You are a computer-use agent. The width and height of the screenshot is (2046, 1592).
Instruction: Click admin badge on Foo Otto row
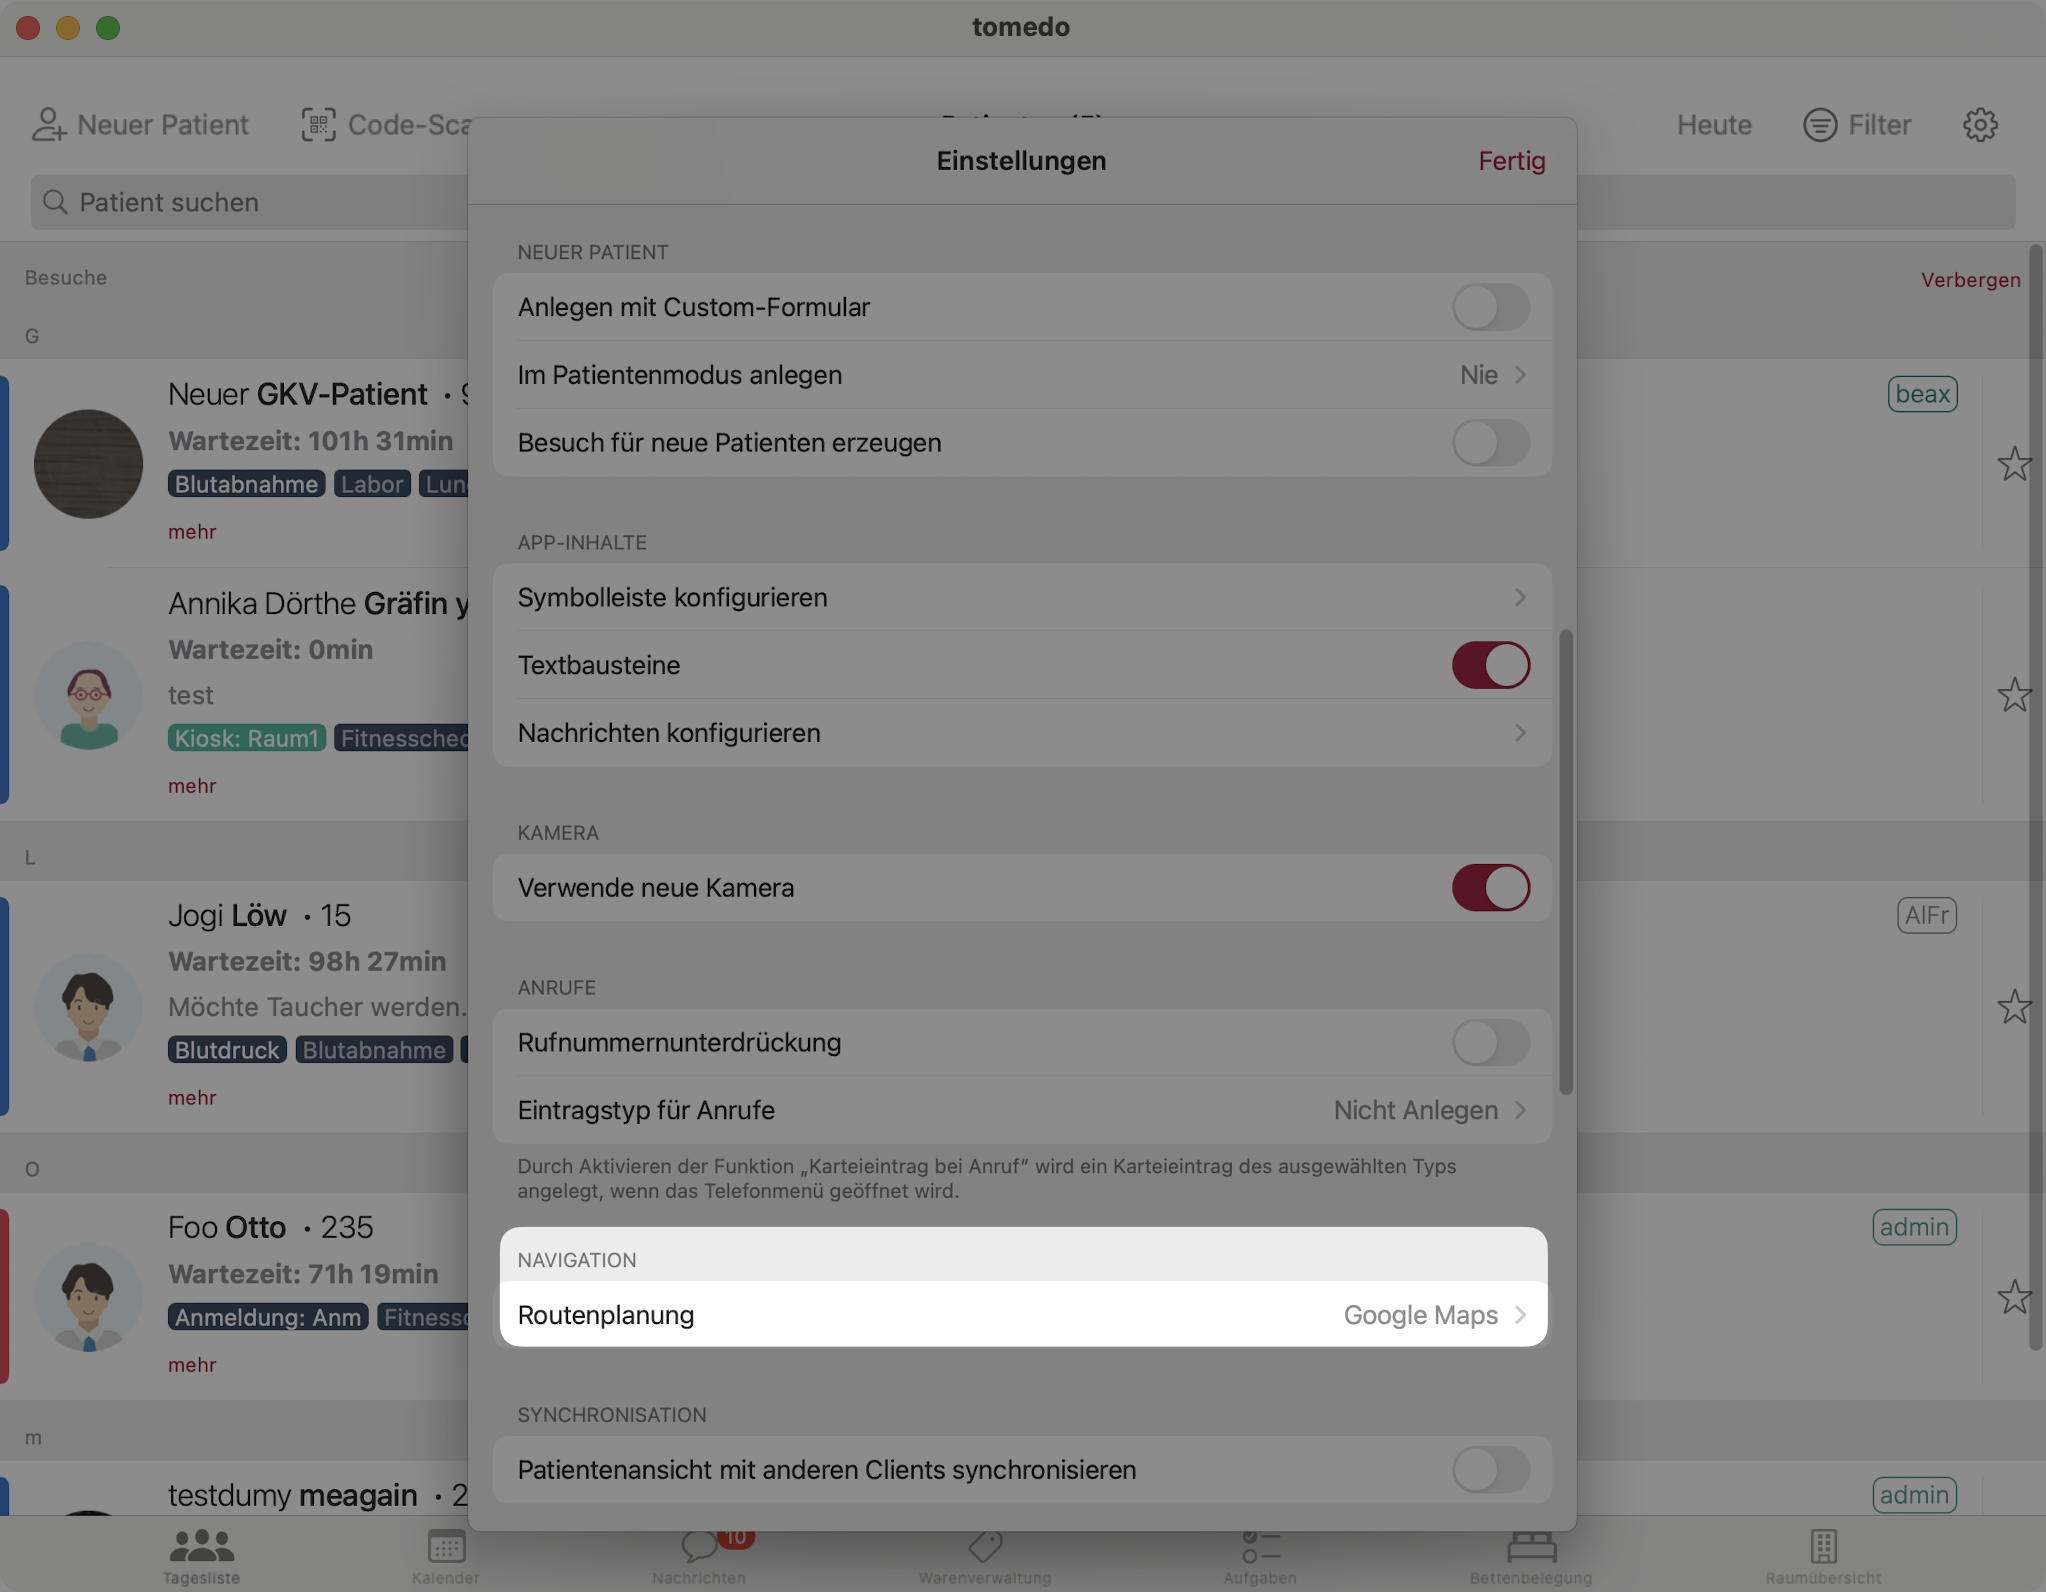[1914, 1227]
